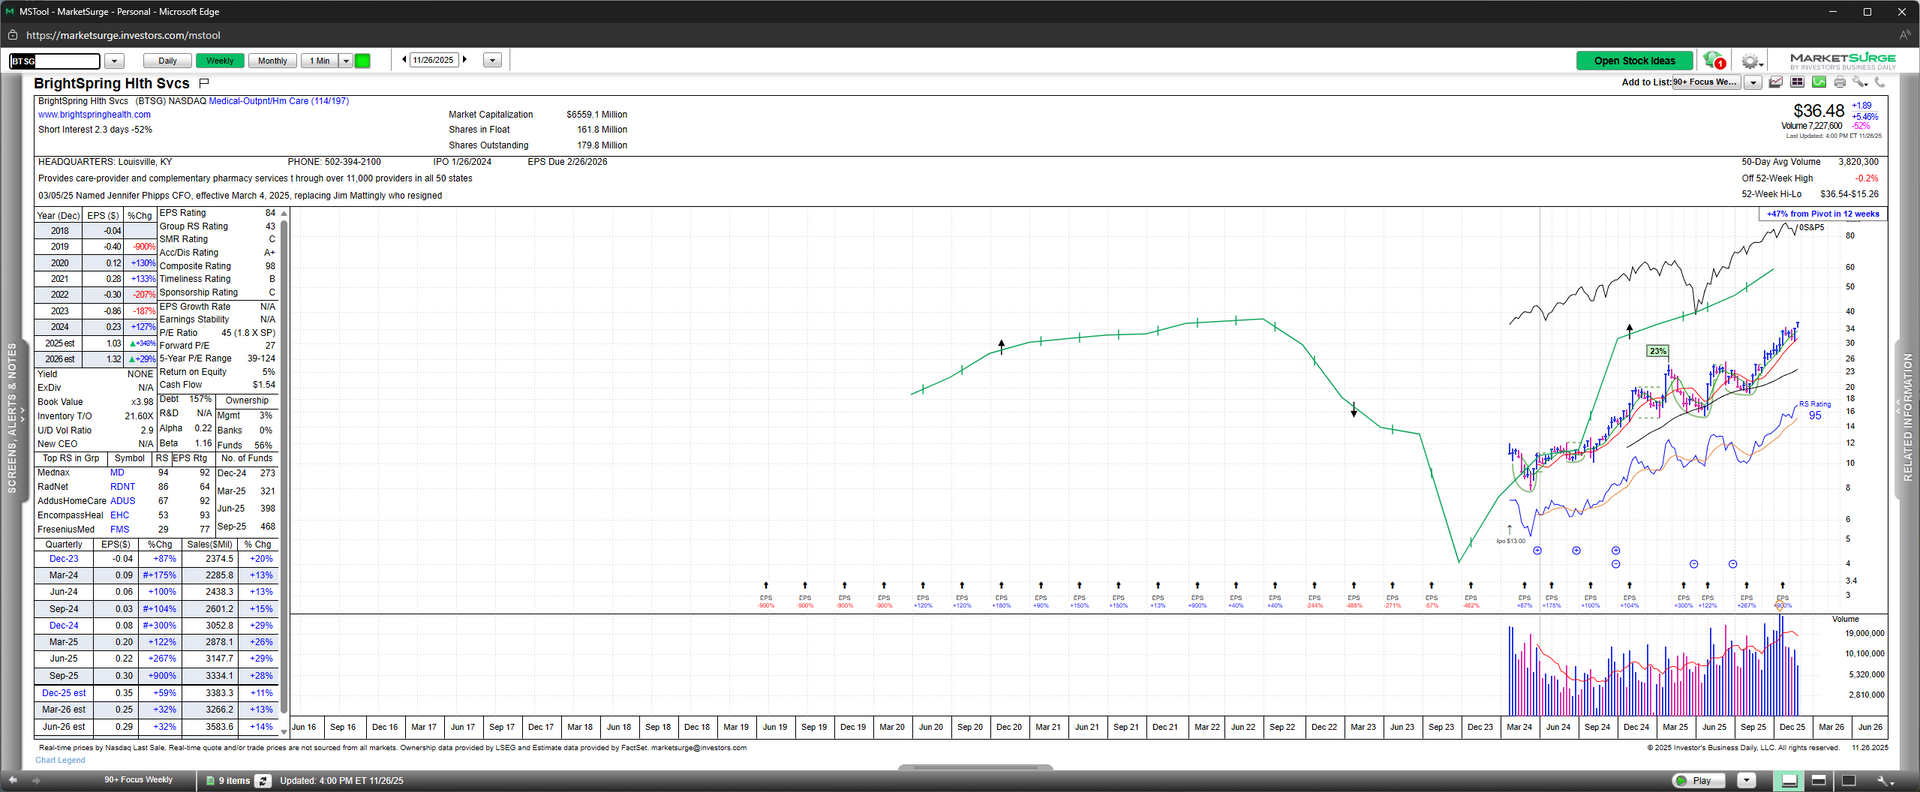This screenshot has width=1920, height=792.
Task: Toggle the green real-time indicator square
Action: [363, 61]
